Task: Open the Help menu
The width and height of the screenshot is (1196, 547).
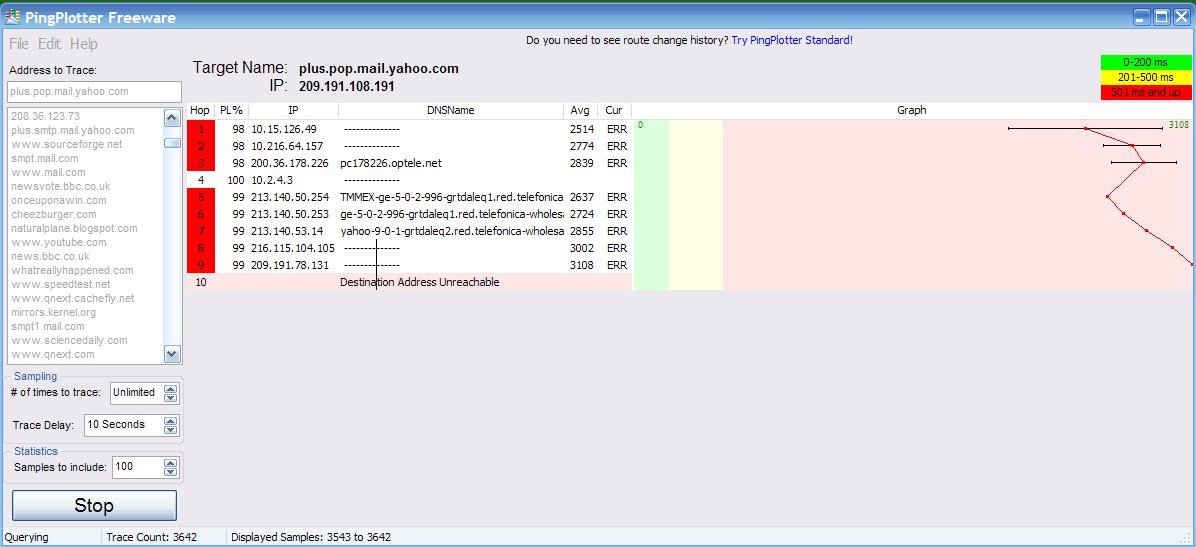Action: (84, 44)
